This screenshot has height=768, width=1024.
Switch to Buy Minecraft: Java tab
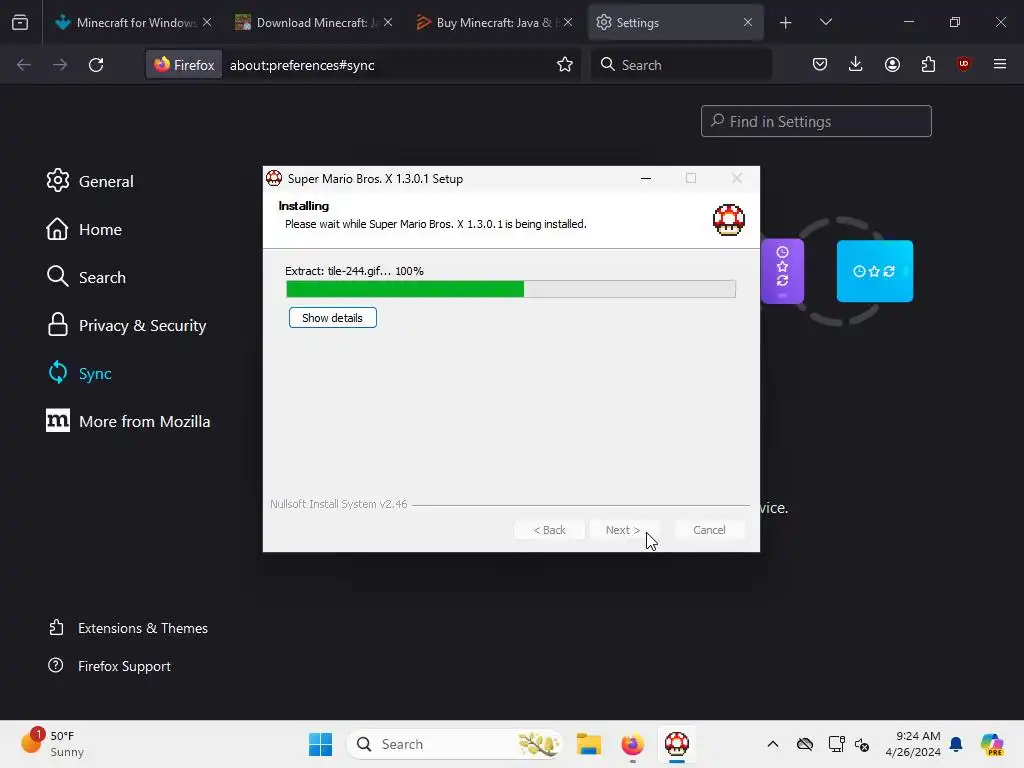tap(495, 22)
